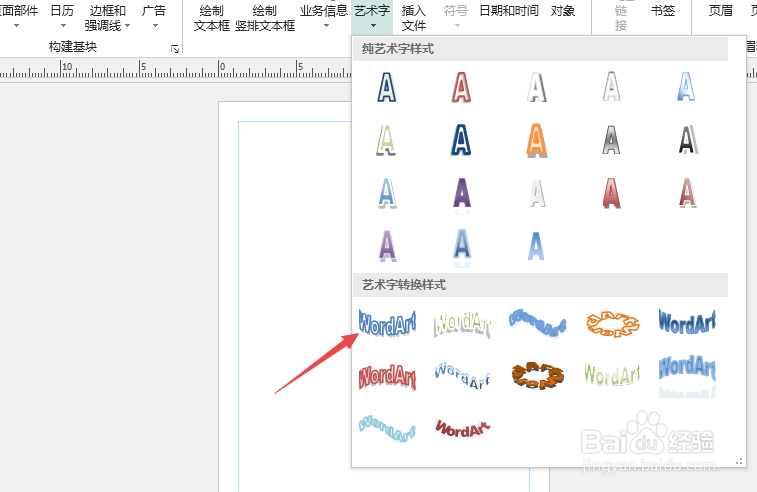The image size is (757, 492).
Task: Click the horizontal ruler at mark 10
Action: tap(66, 68)
